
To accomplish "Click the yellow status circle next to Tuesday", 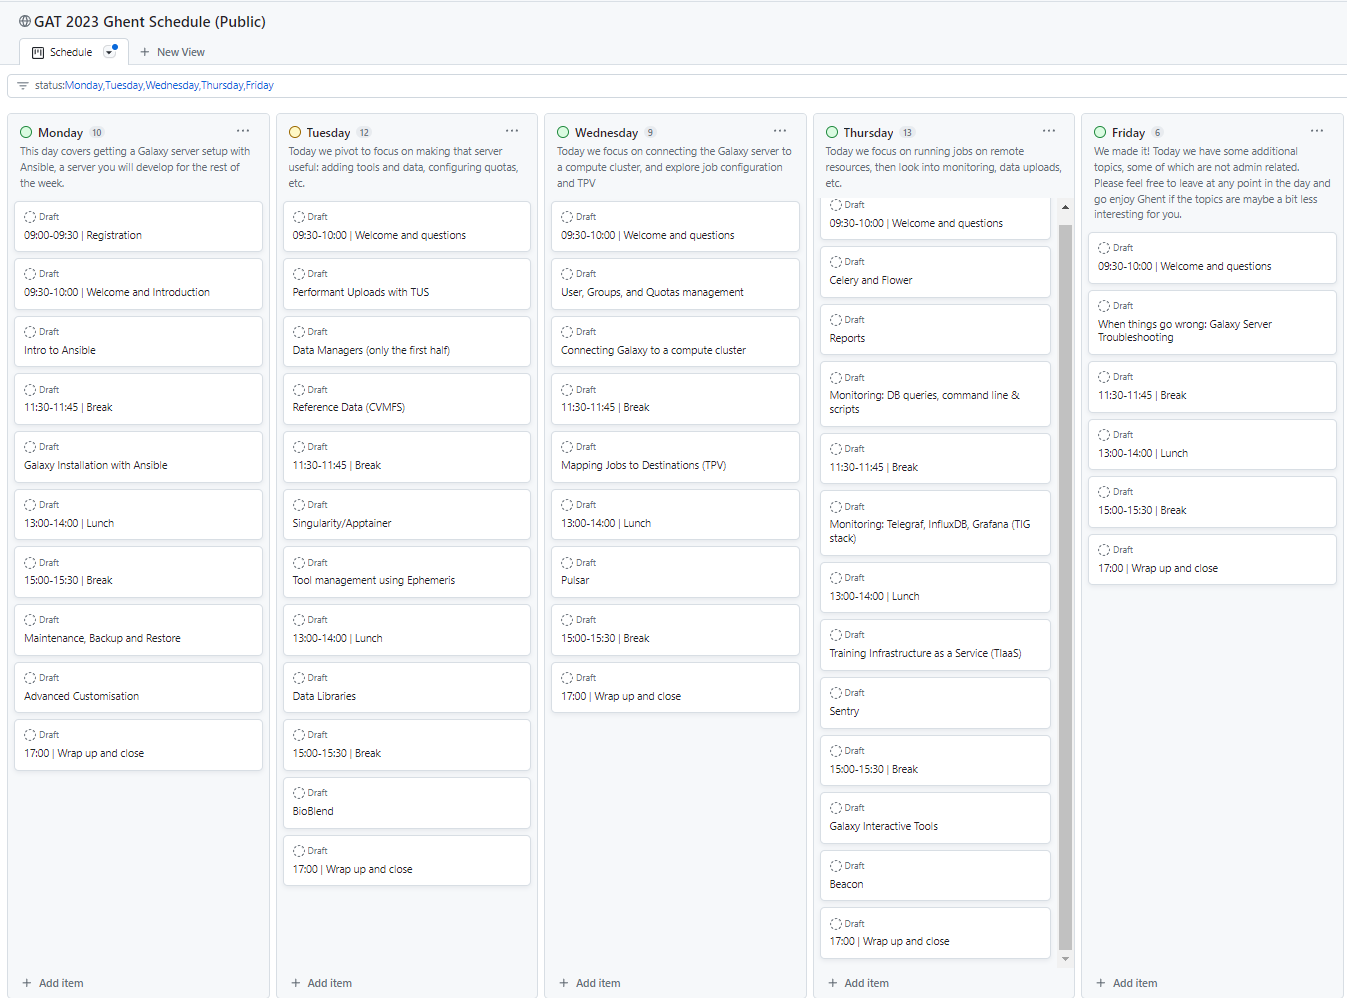I will 295,132.
